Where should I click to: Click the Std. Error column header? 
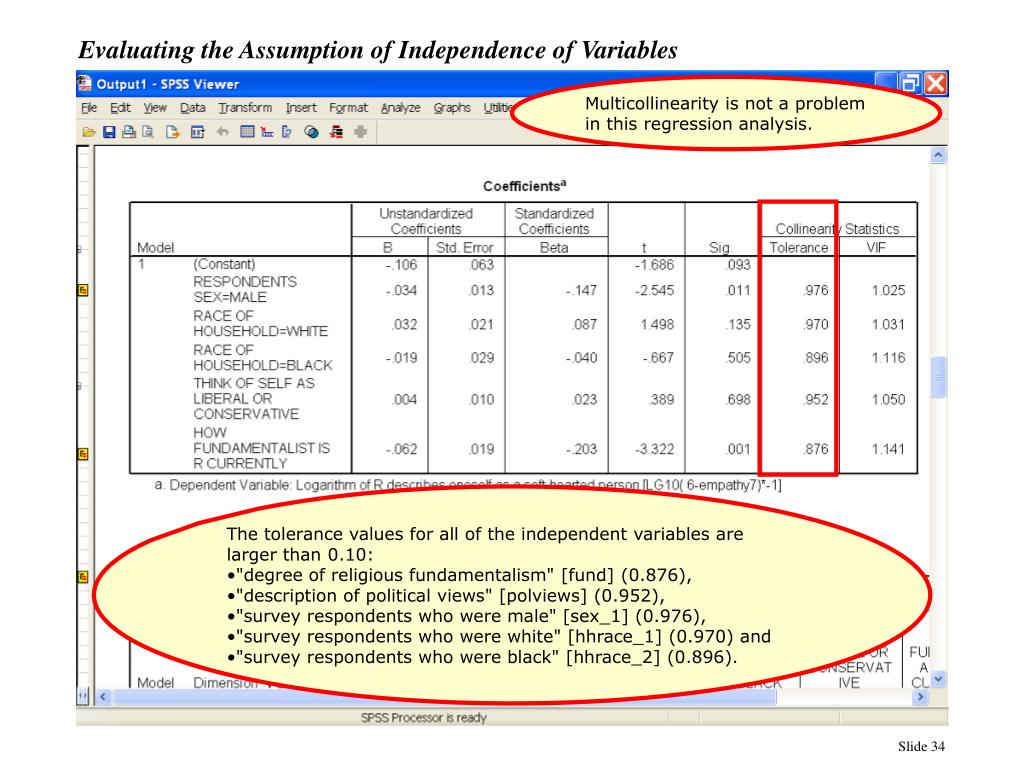(465, 248)
